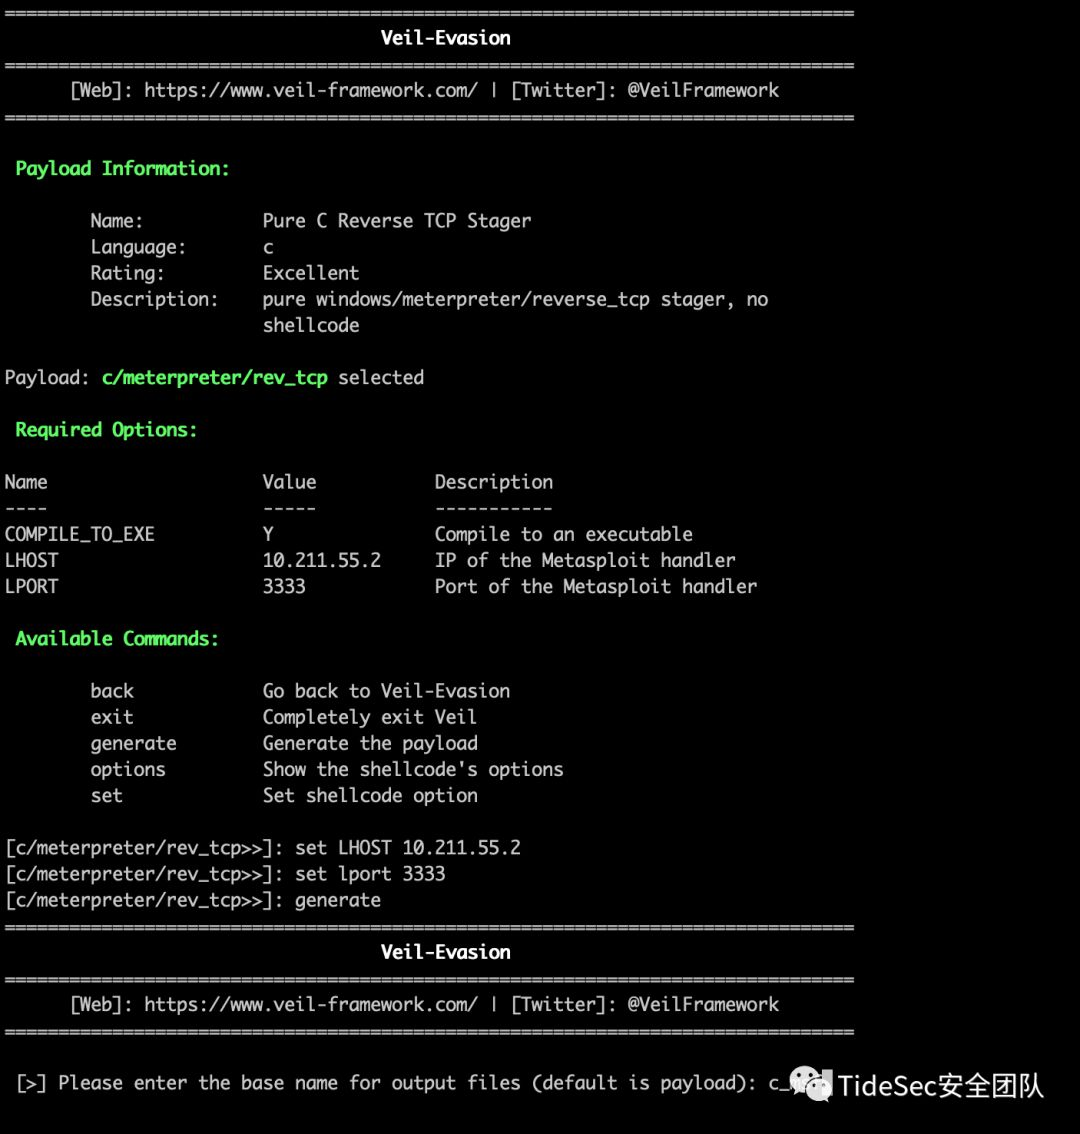Click the 'Description' column header
The height and width of the screenshot is (1134, 1080).
click(493, 482)
